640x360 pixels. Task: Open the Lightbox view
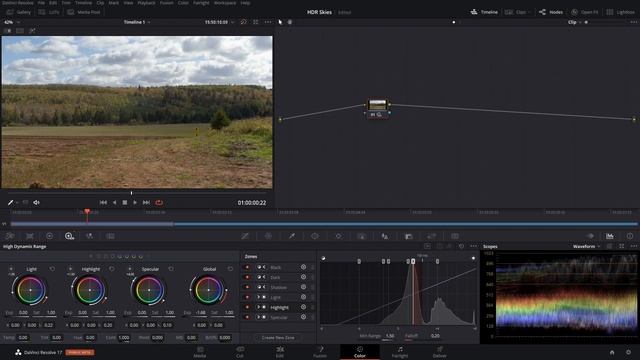click(621, 12)
